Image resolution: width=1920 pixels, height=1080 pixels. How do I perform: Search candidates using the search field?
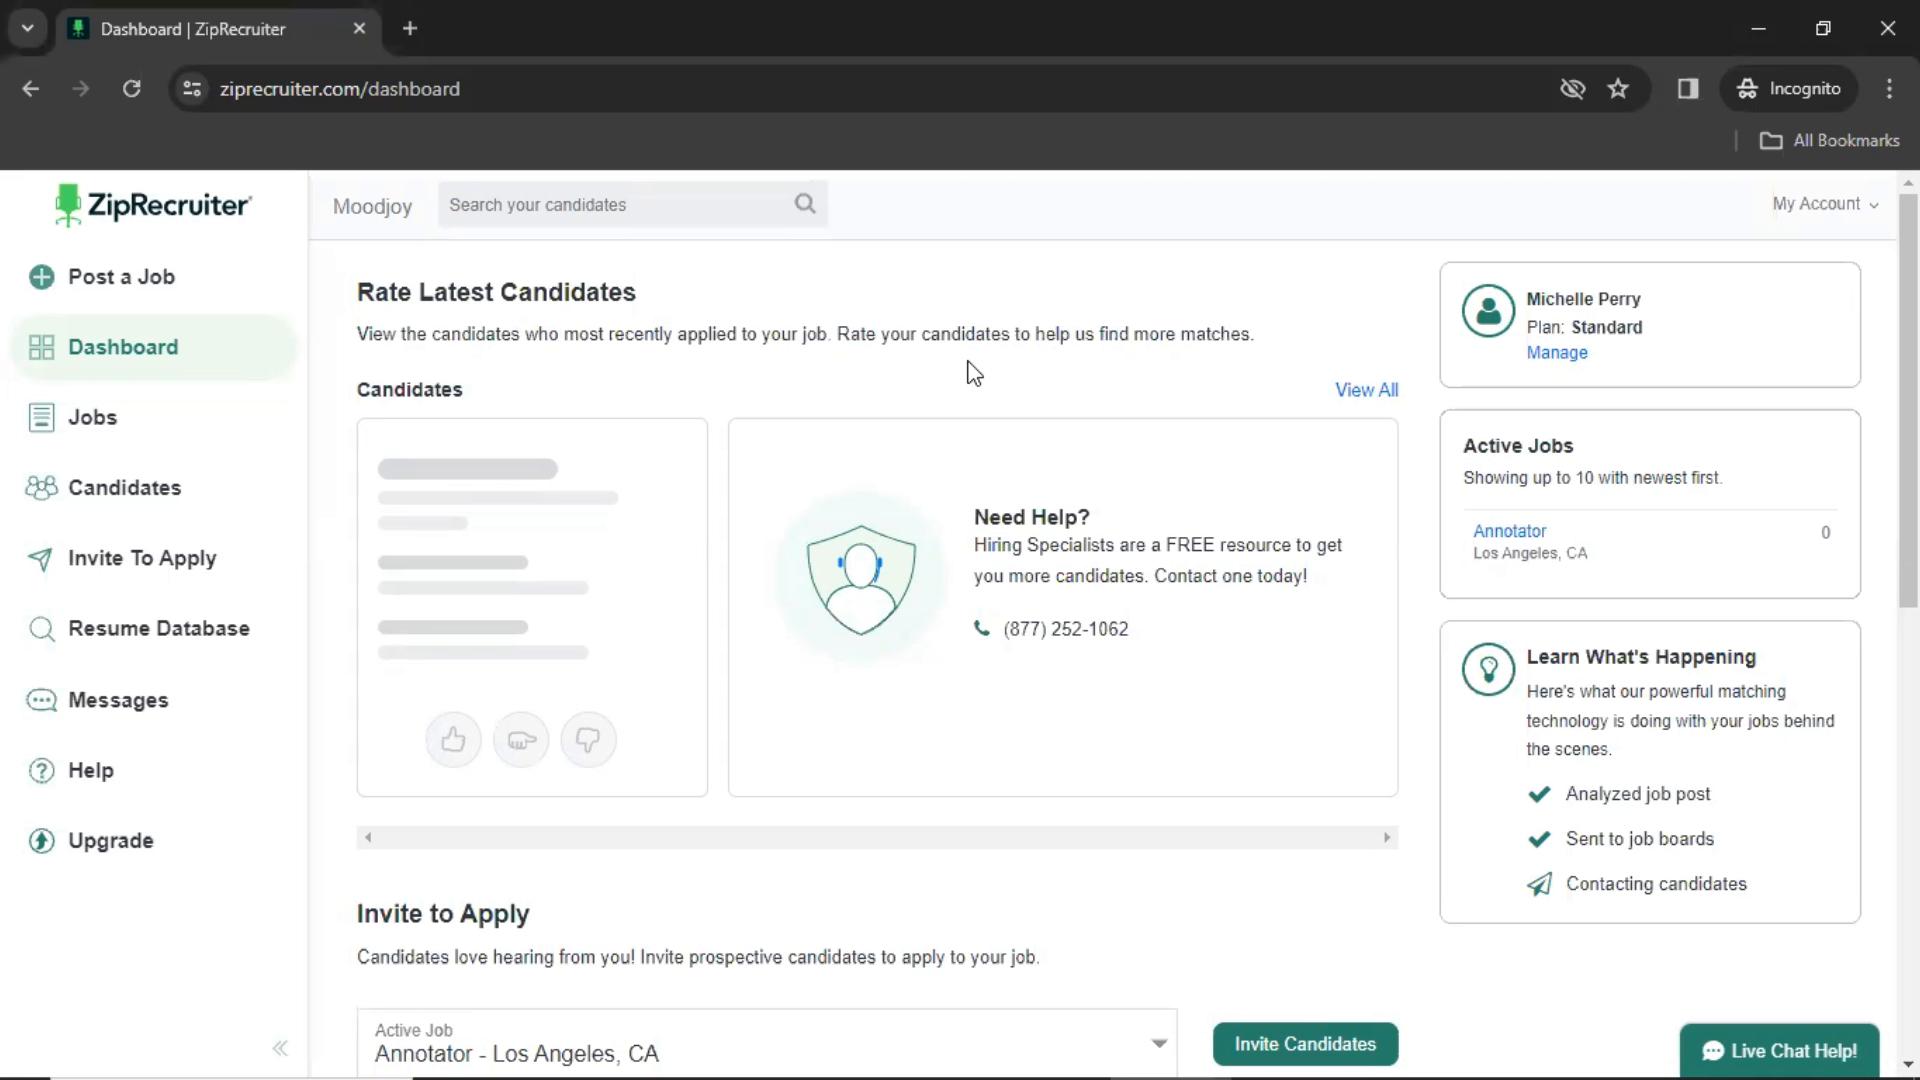[x=632, y=204]
